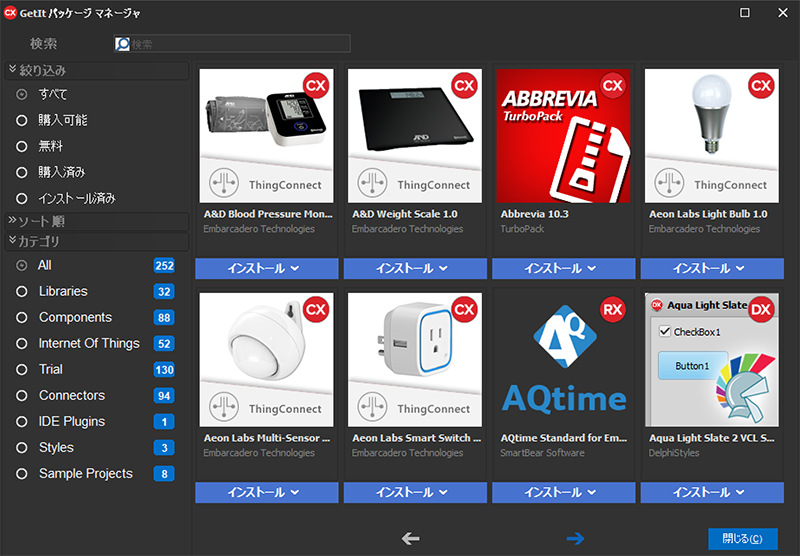Select the インストール済み filter option
This screenshot has width=800, height=556.
point(22,198)
